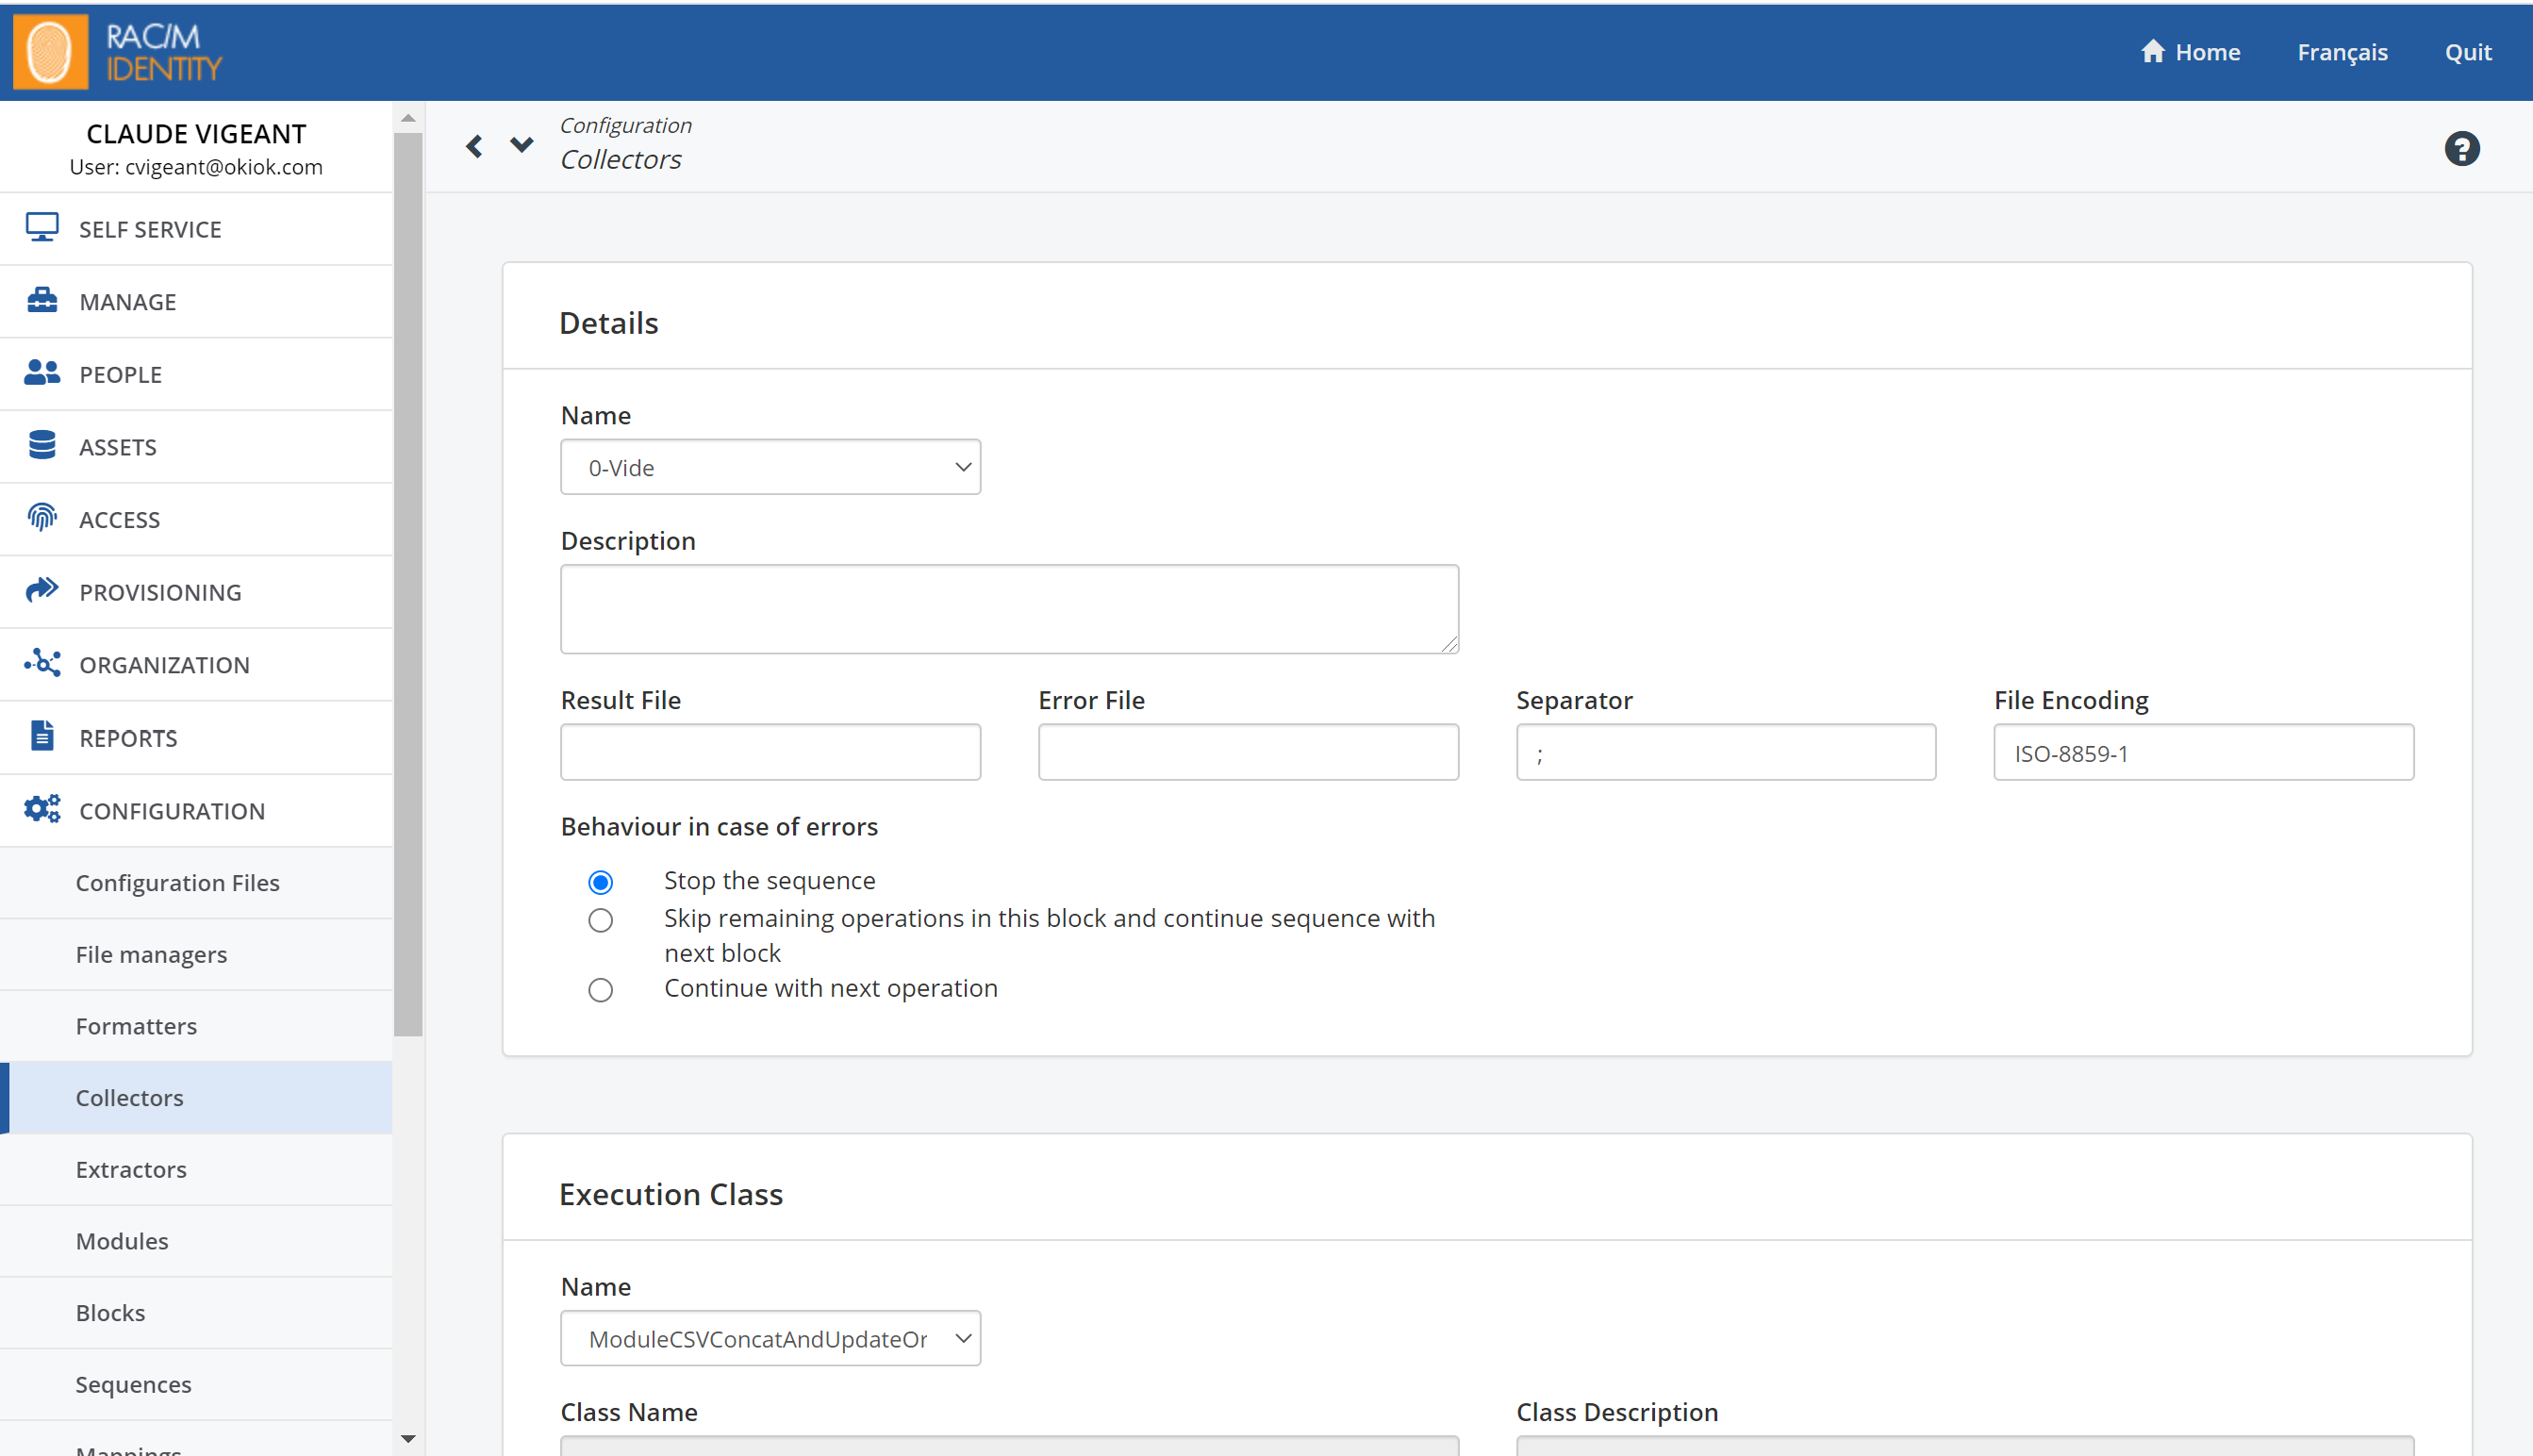The height and width of the screenshot is (1456, 2533).
Task: Click the Organization network icon
Action: [x=42, y=663]
